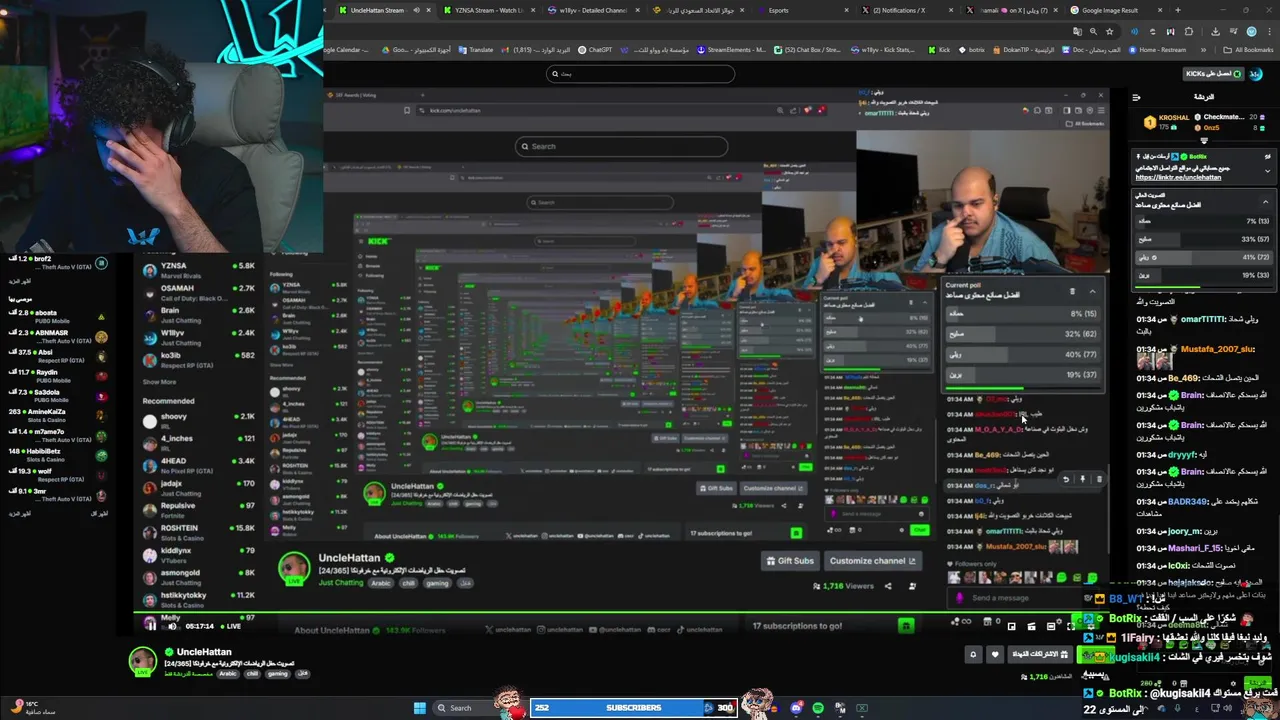Pause the stream using the player play button
Viewport: 1280px width, 720px height.
150,626
